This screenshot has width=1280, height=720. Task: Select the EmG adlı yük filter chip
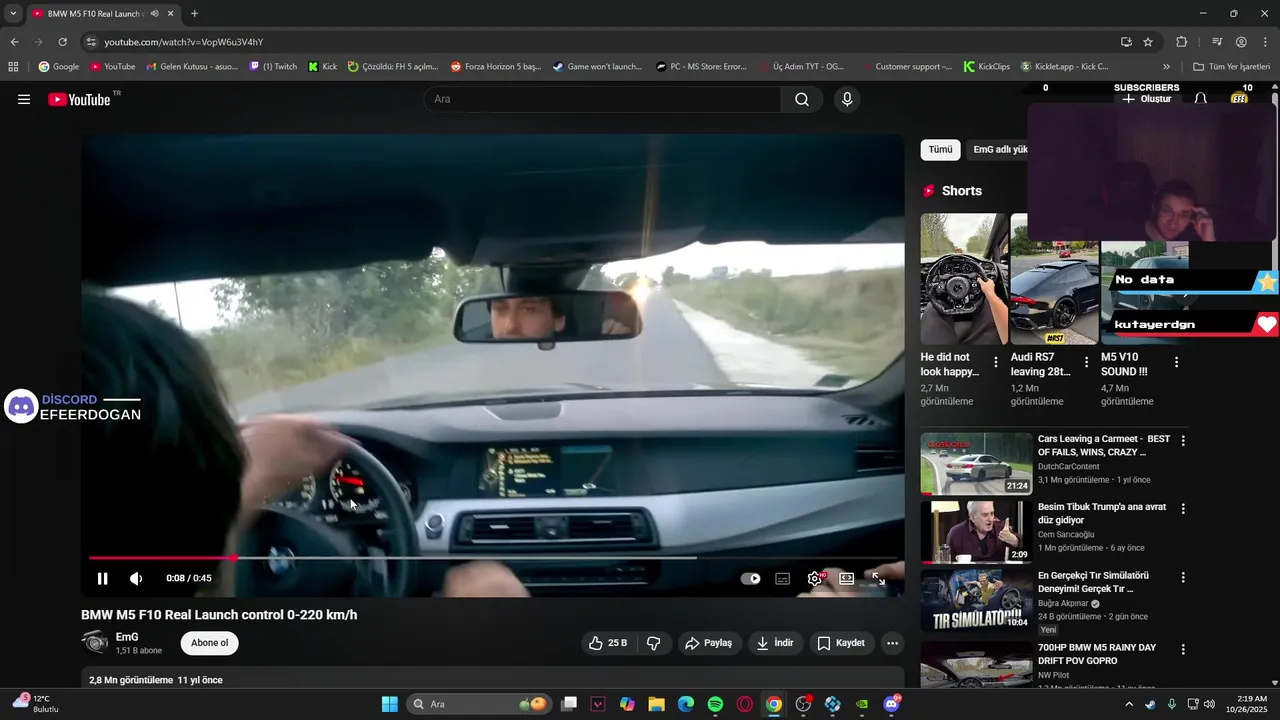click(1000, 150)
